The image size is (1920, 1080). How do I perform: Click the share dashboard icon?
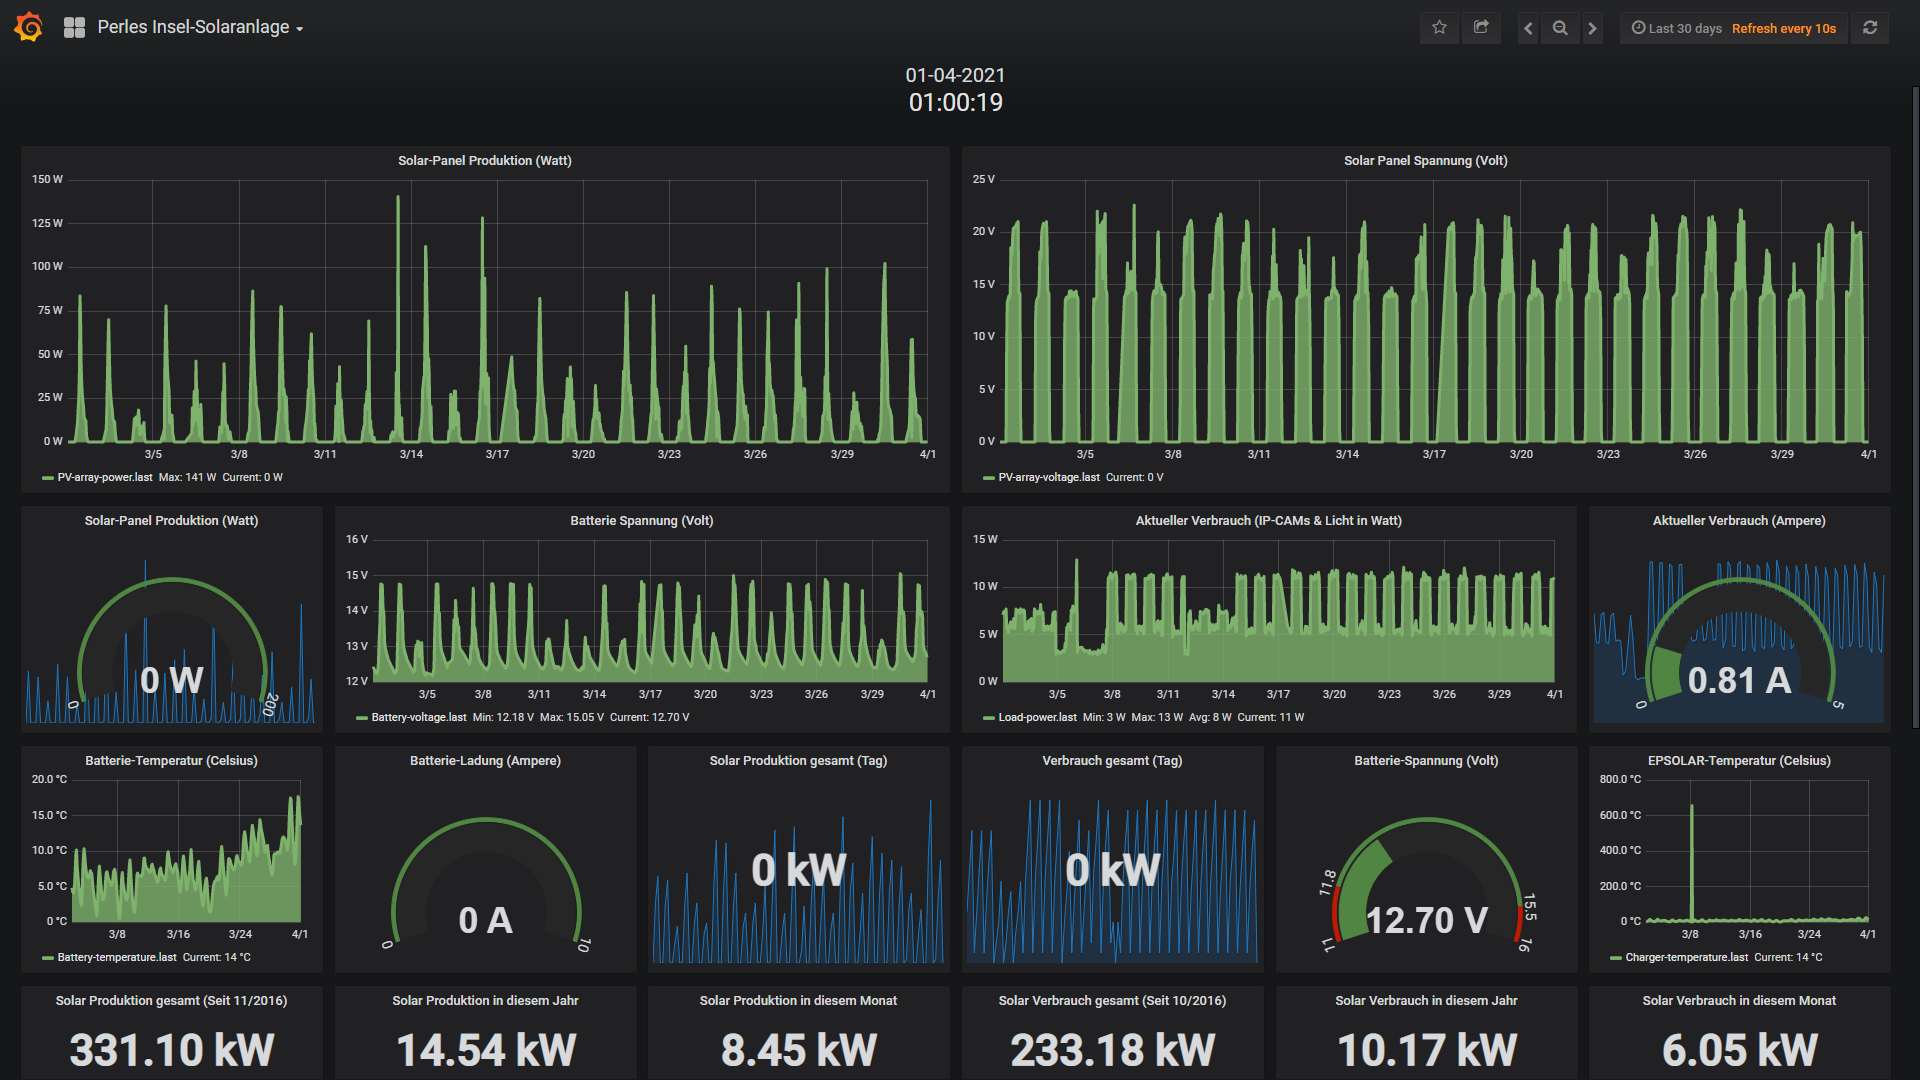[1481, 28]
